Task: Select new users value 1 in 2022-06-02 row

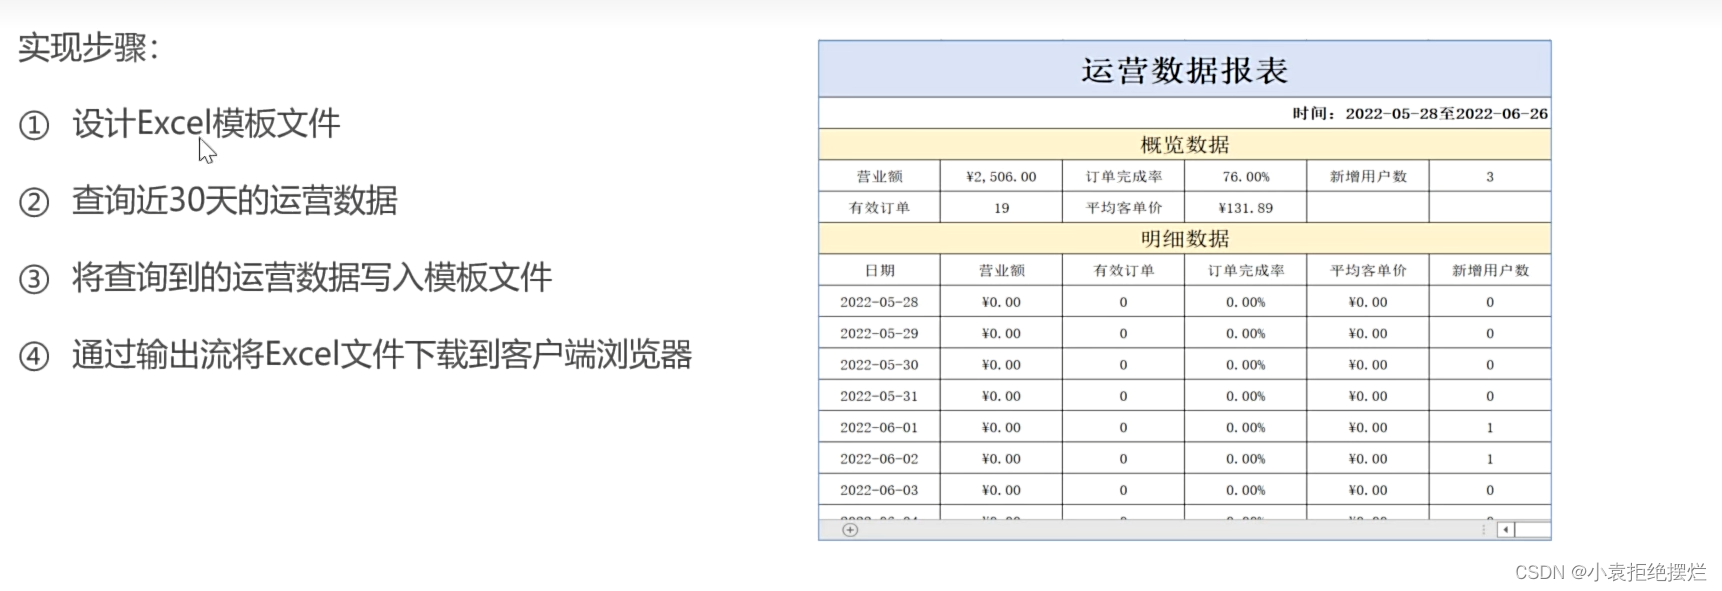Action: point(1490,458)
